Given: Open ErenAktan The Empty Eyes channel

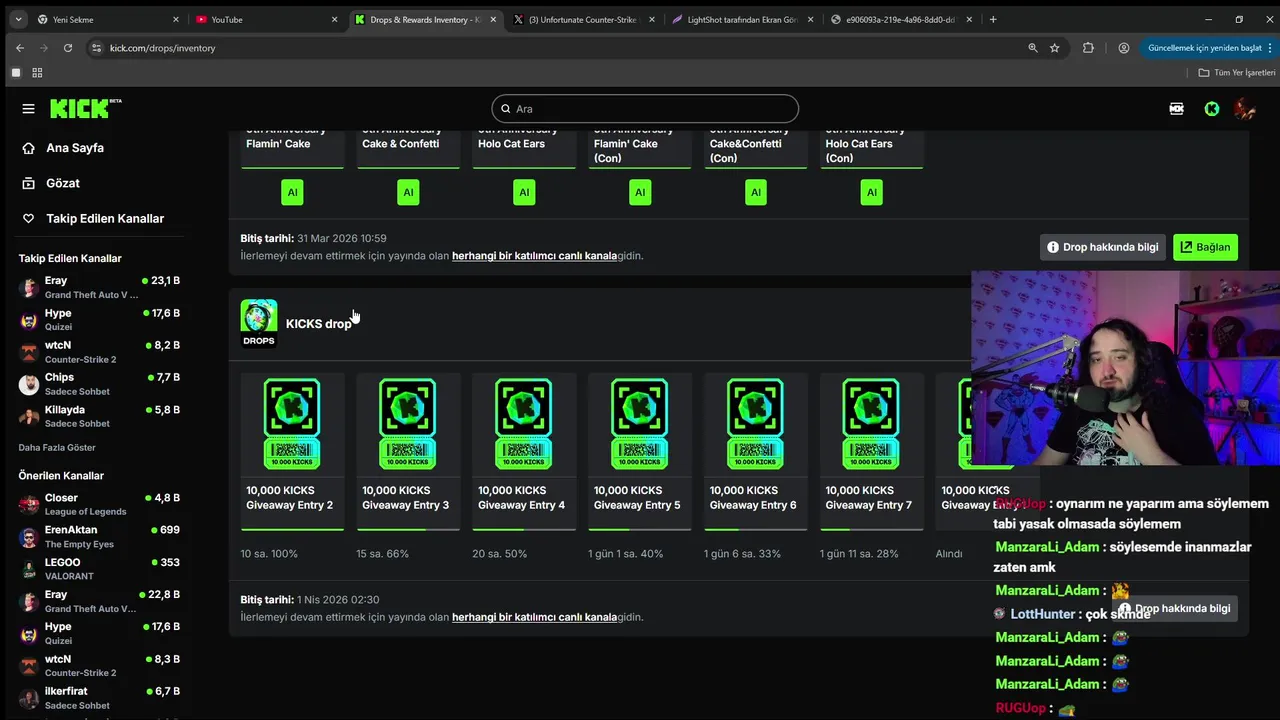Looking at the screenshot, I should [100, 537].
